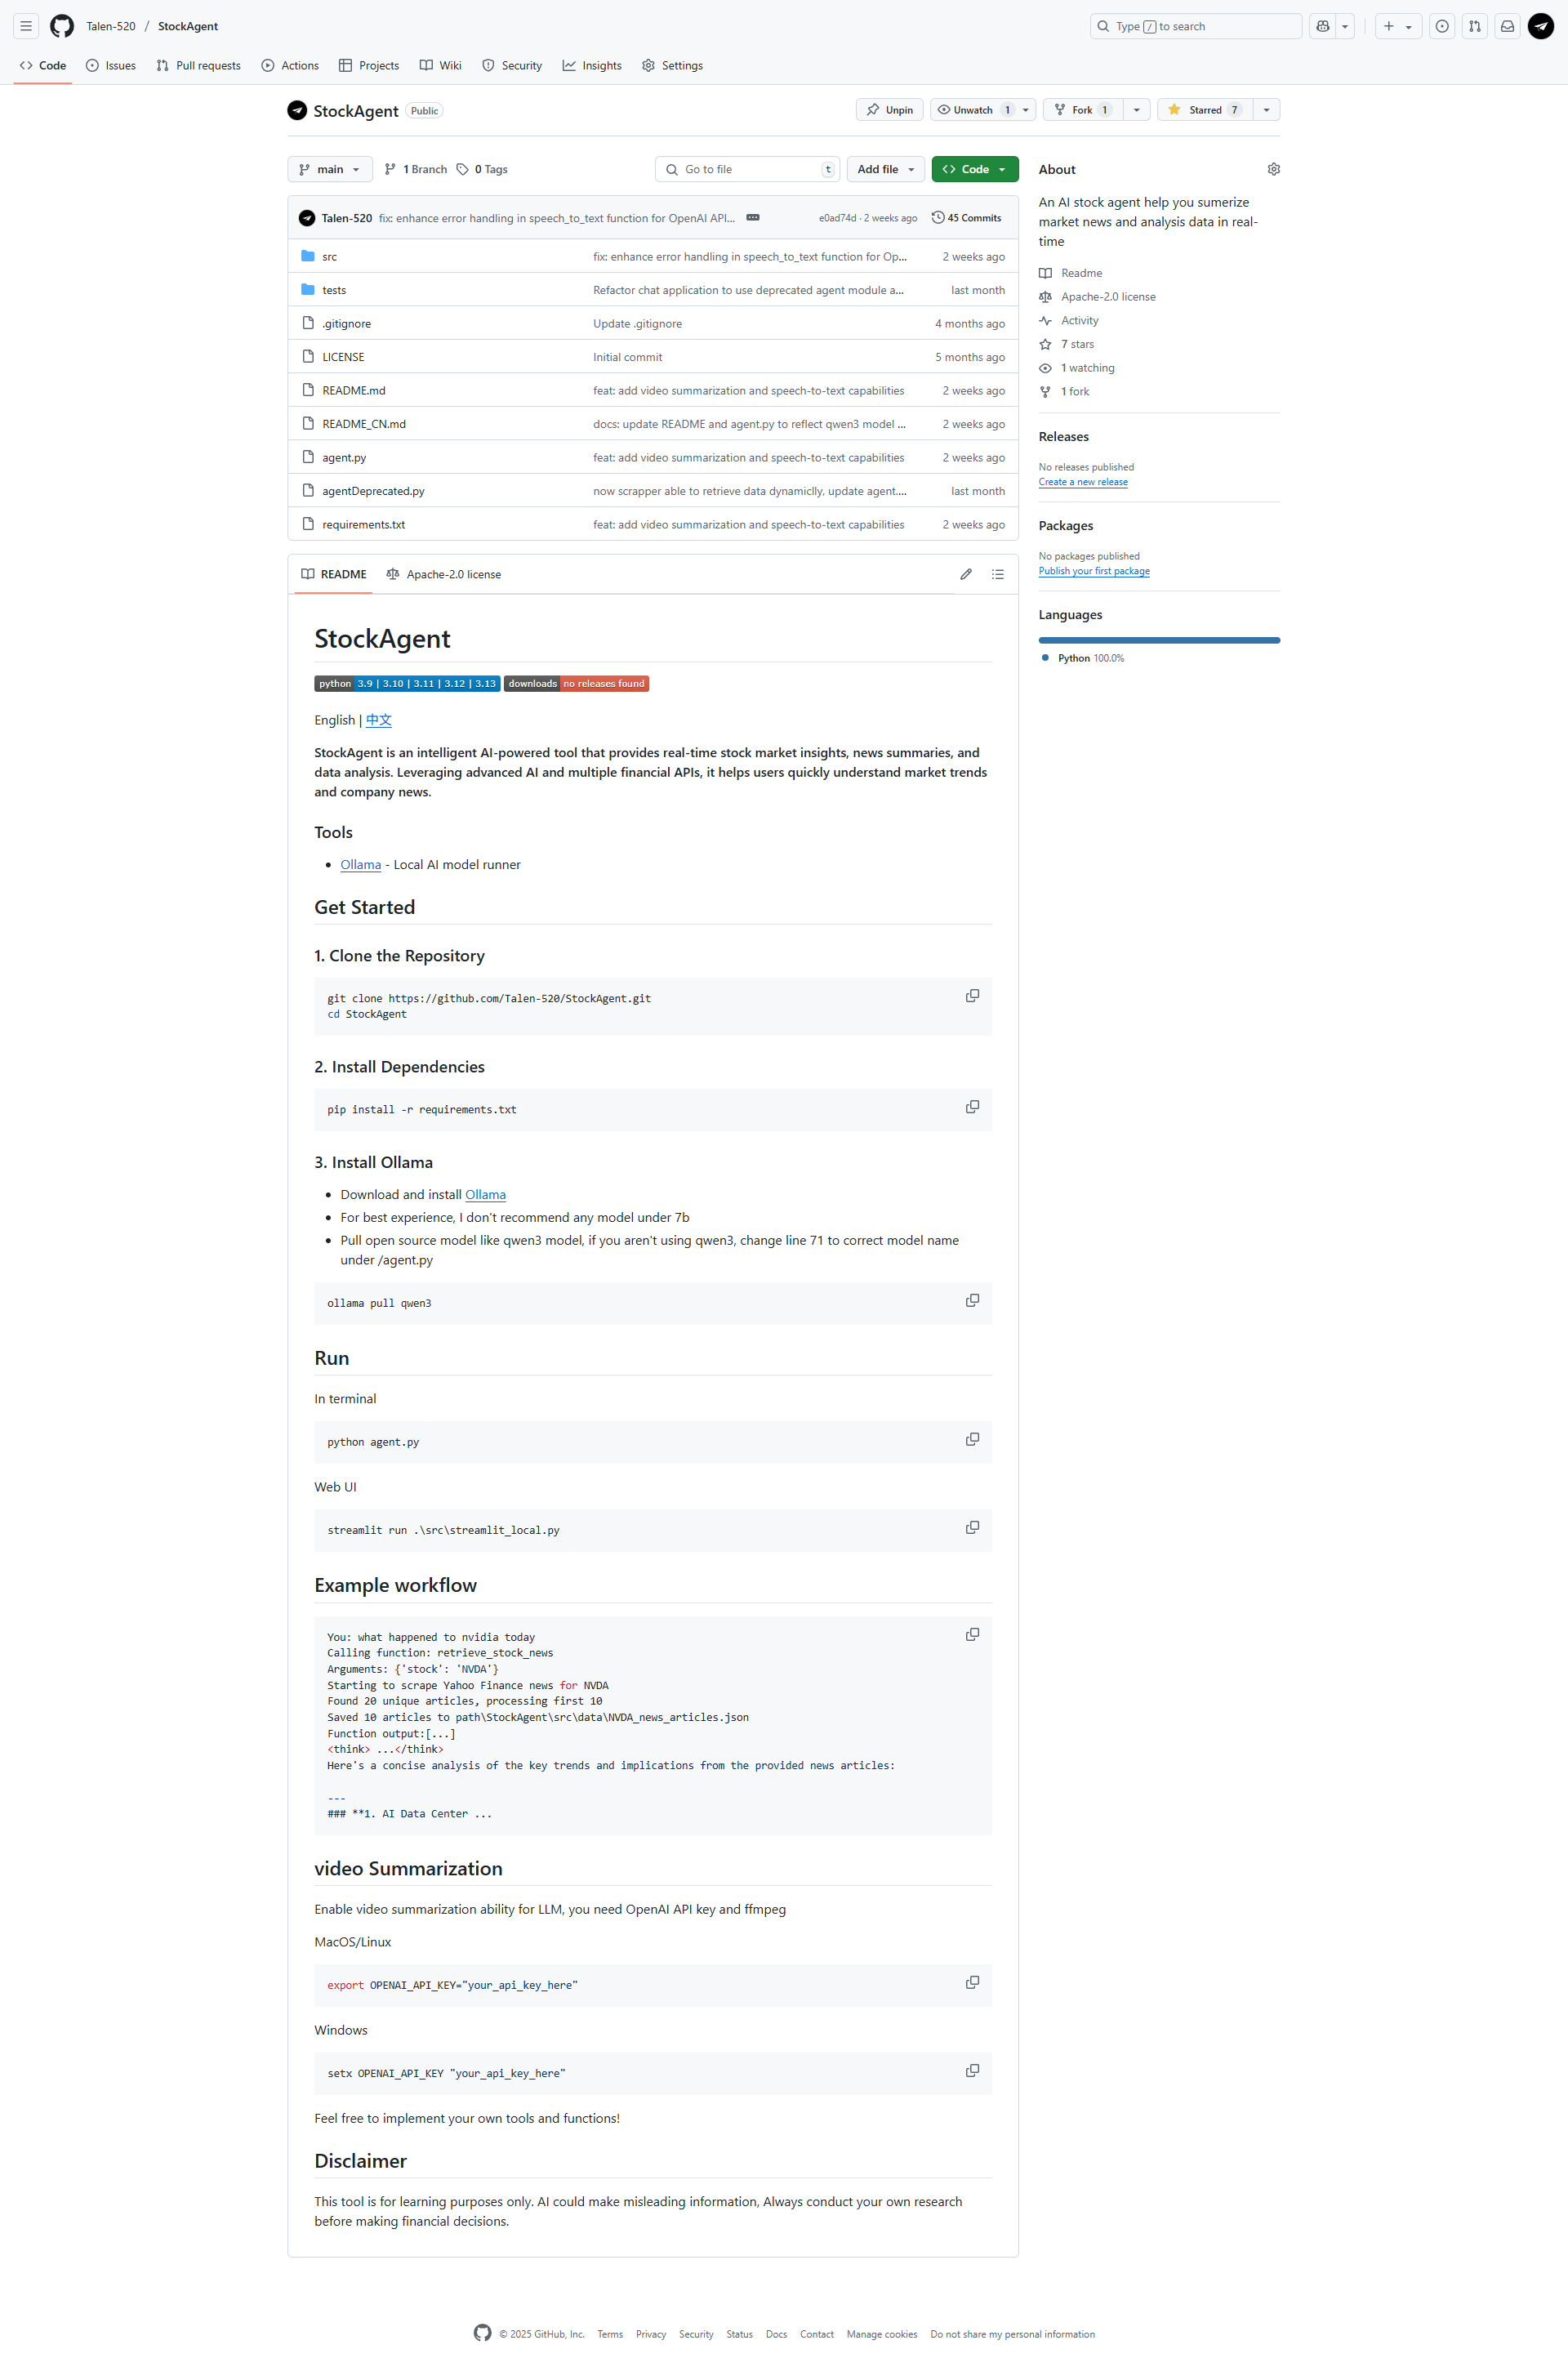Open the main branch selector
The width and height of the screenshot is (1568, 2376).
coord(329,169)
